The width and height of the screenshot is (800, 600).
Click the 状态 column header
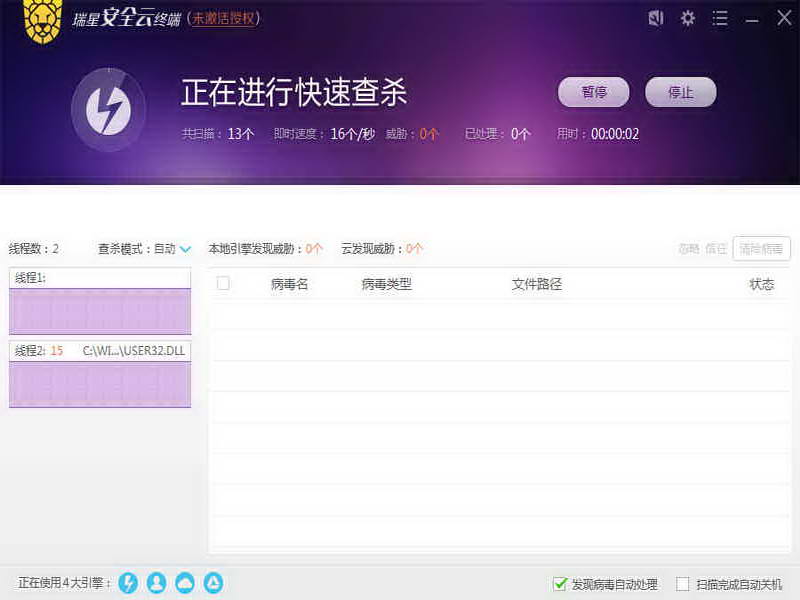point(762,284)
